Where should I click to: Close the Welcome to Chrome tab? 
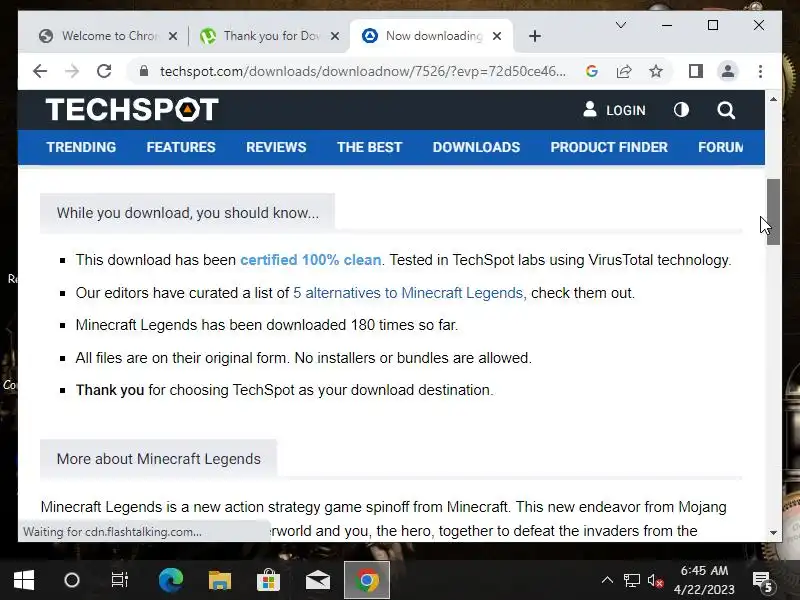tap(173, 36)
